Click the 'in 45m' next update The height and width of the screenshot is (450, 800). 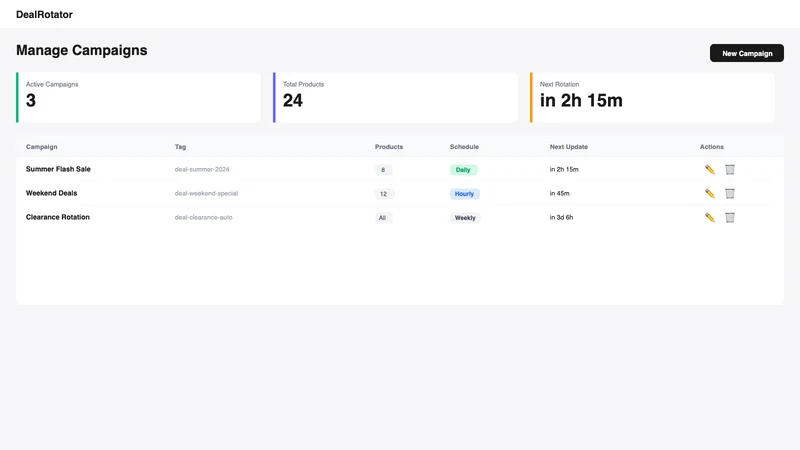560,193
